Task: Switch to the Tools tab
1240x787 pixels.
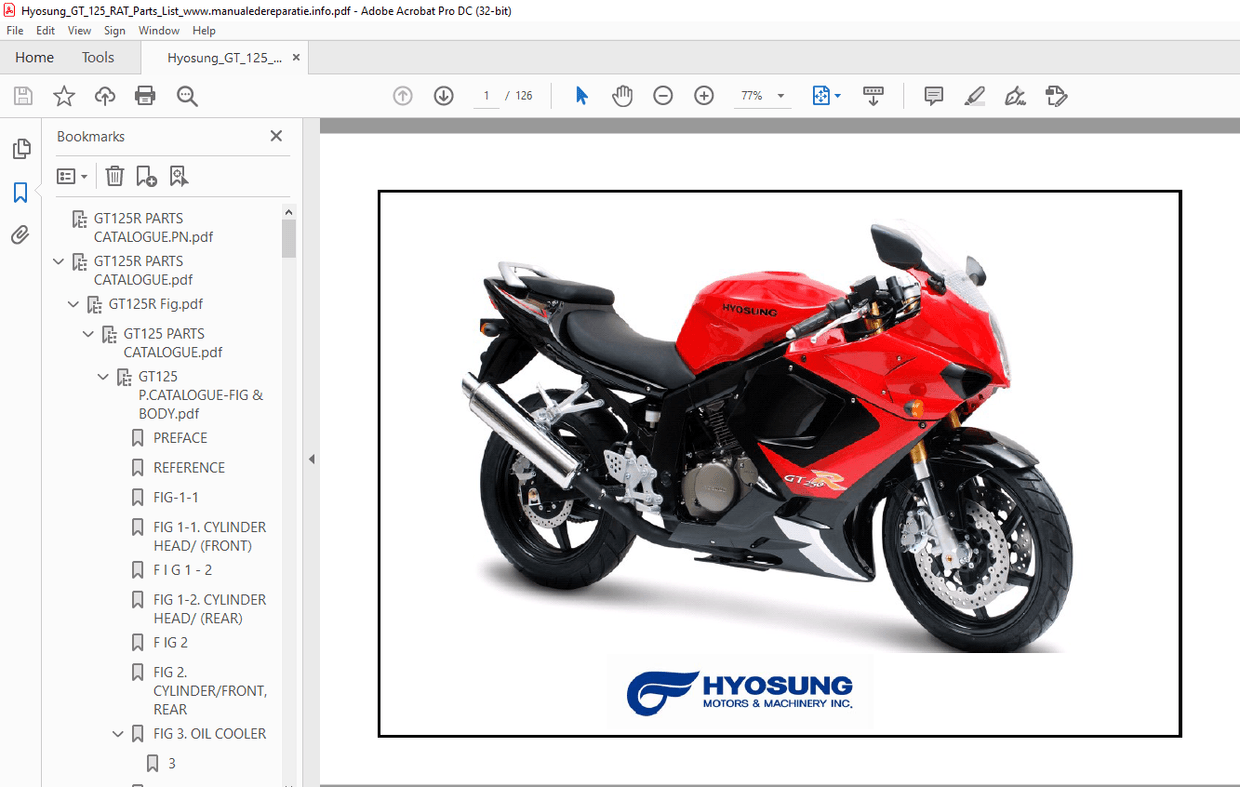Action: tap(97, 57)
